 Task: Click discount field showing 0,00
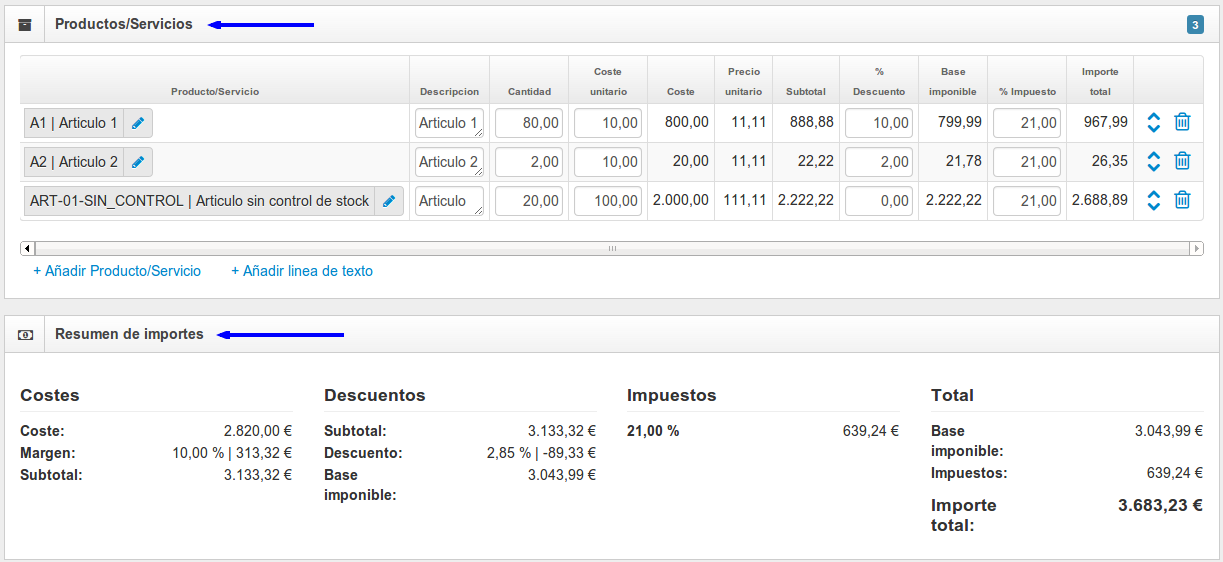click(879, 201)
